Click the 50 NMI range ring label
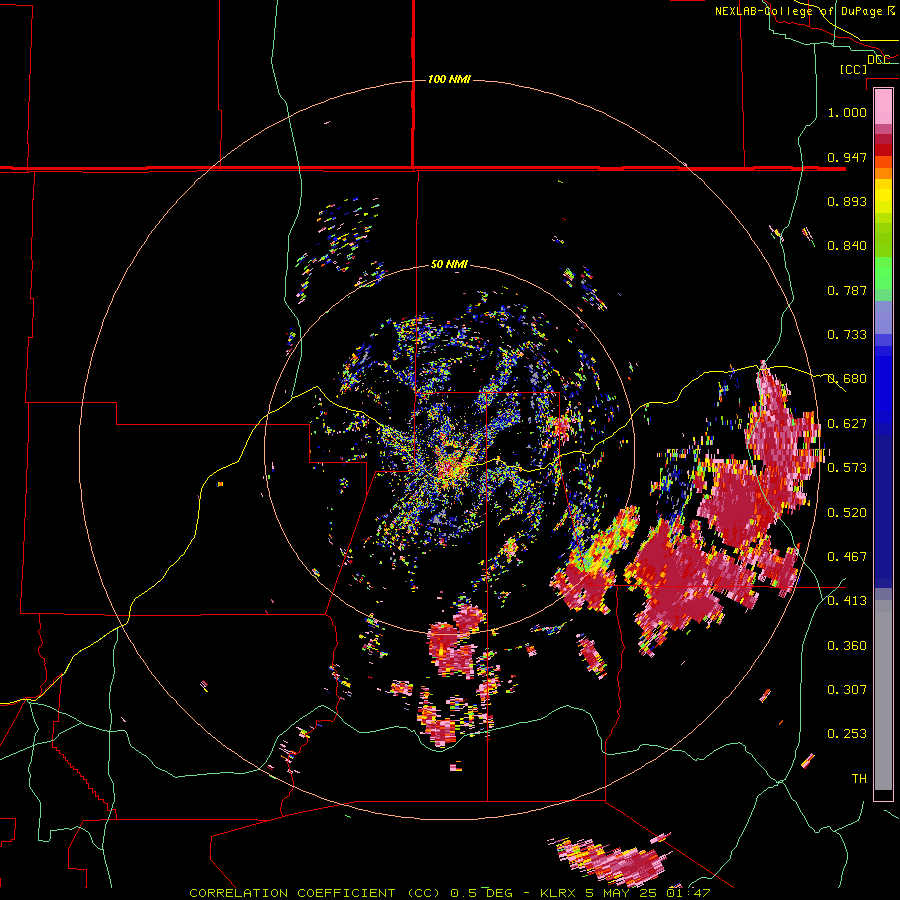Image resolution: width=900 pixels, height=900 pixels. [x=449, y=264]
